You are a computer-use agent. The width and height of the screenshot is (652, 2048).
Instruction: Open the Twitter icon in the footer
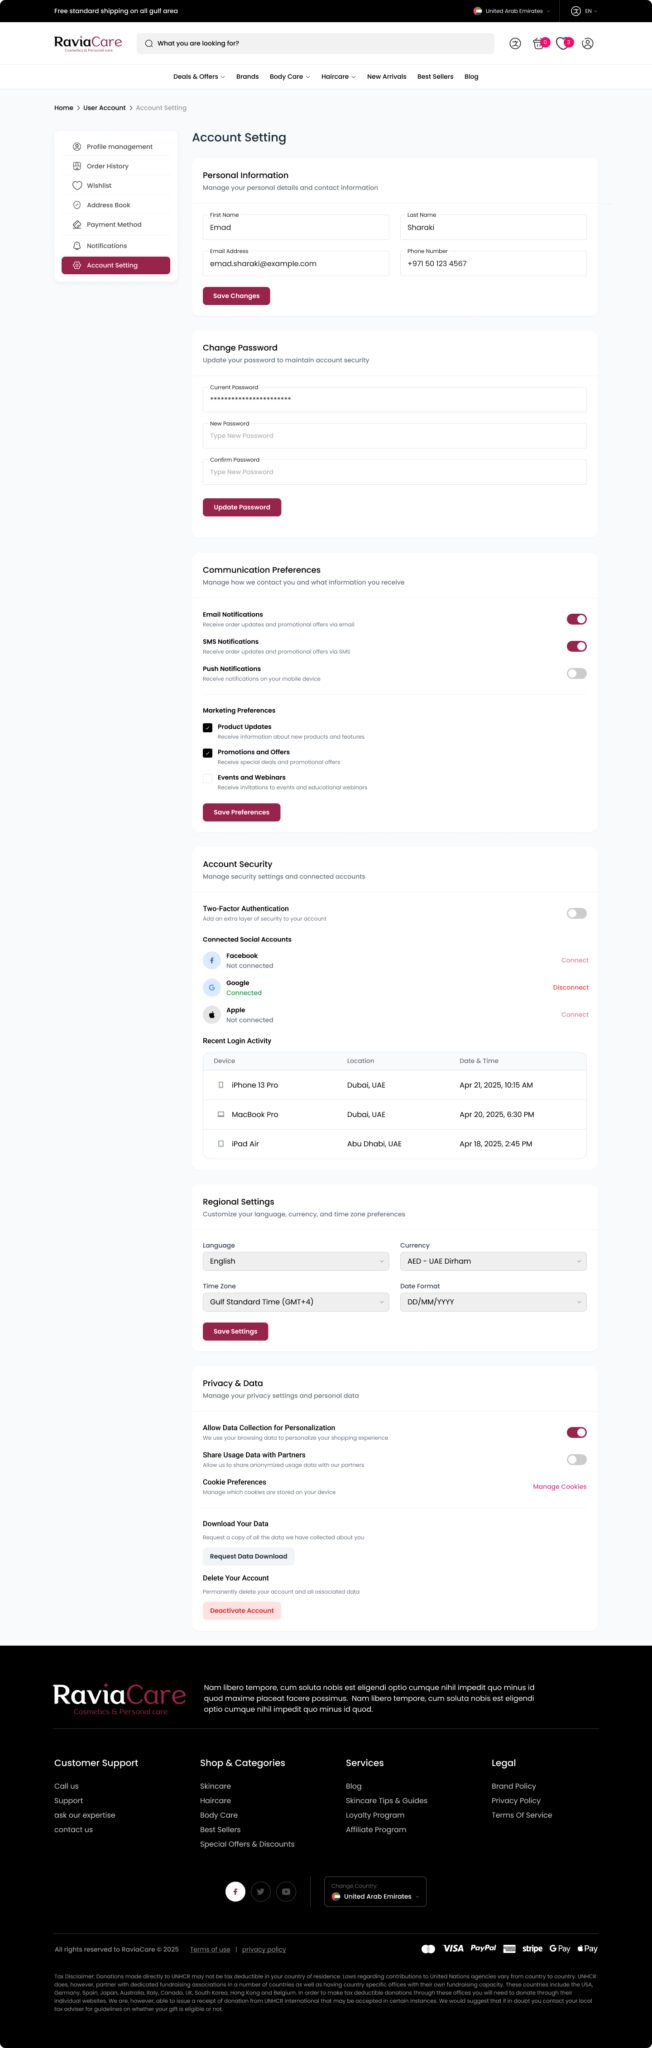point(260,1891)
